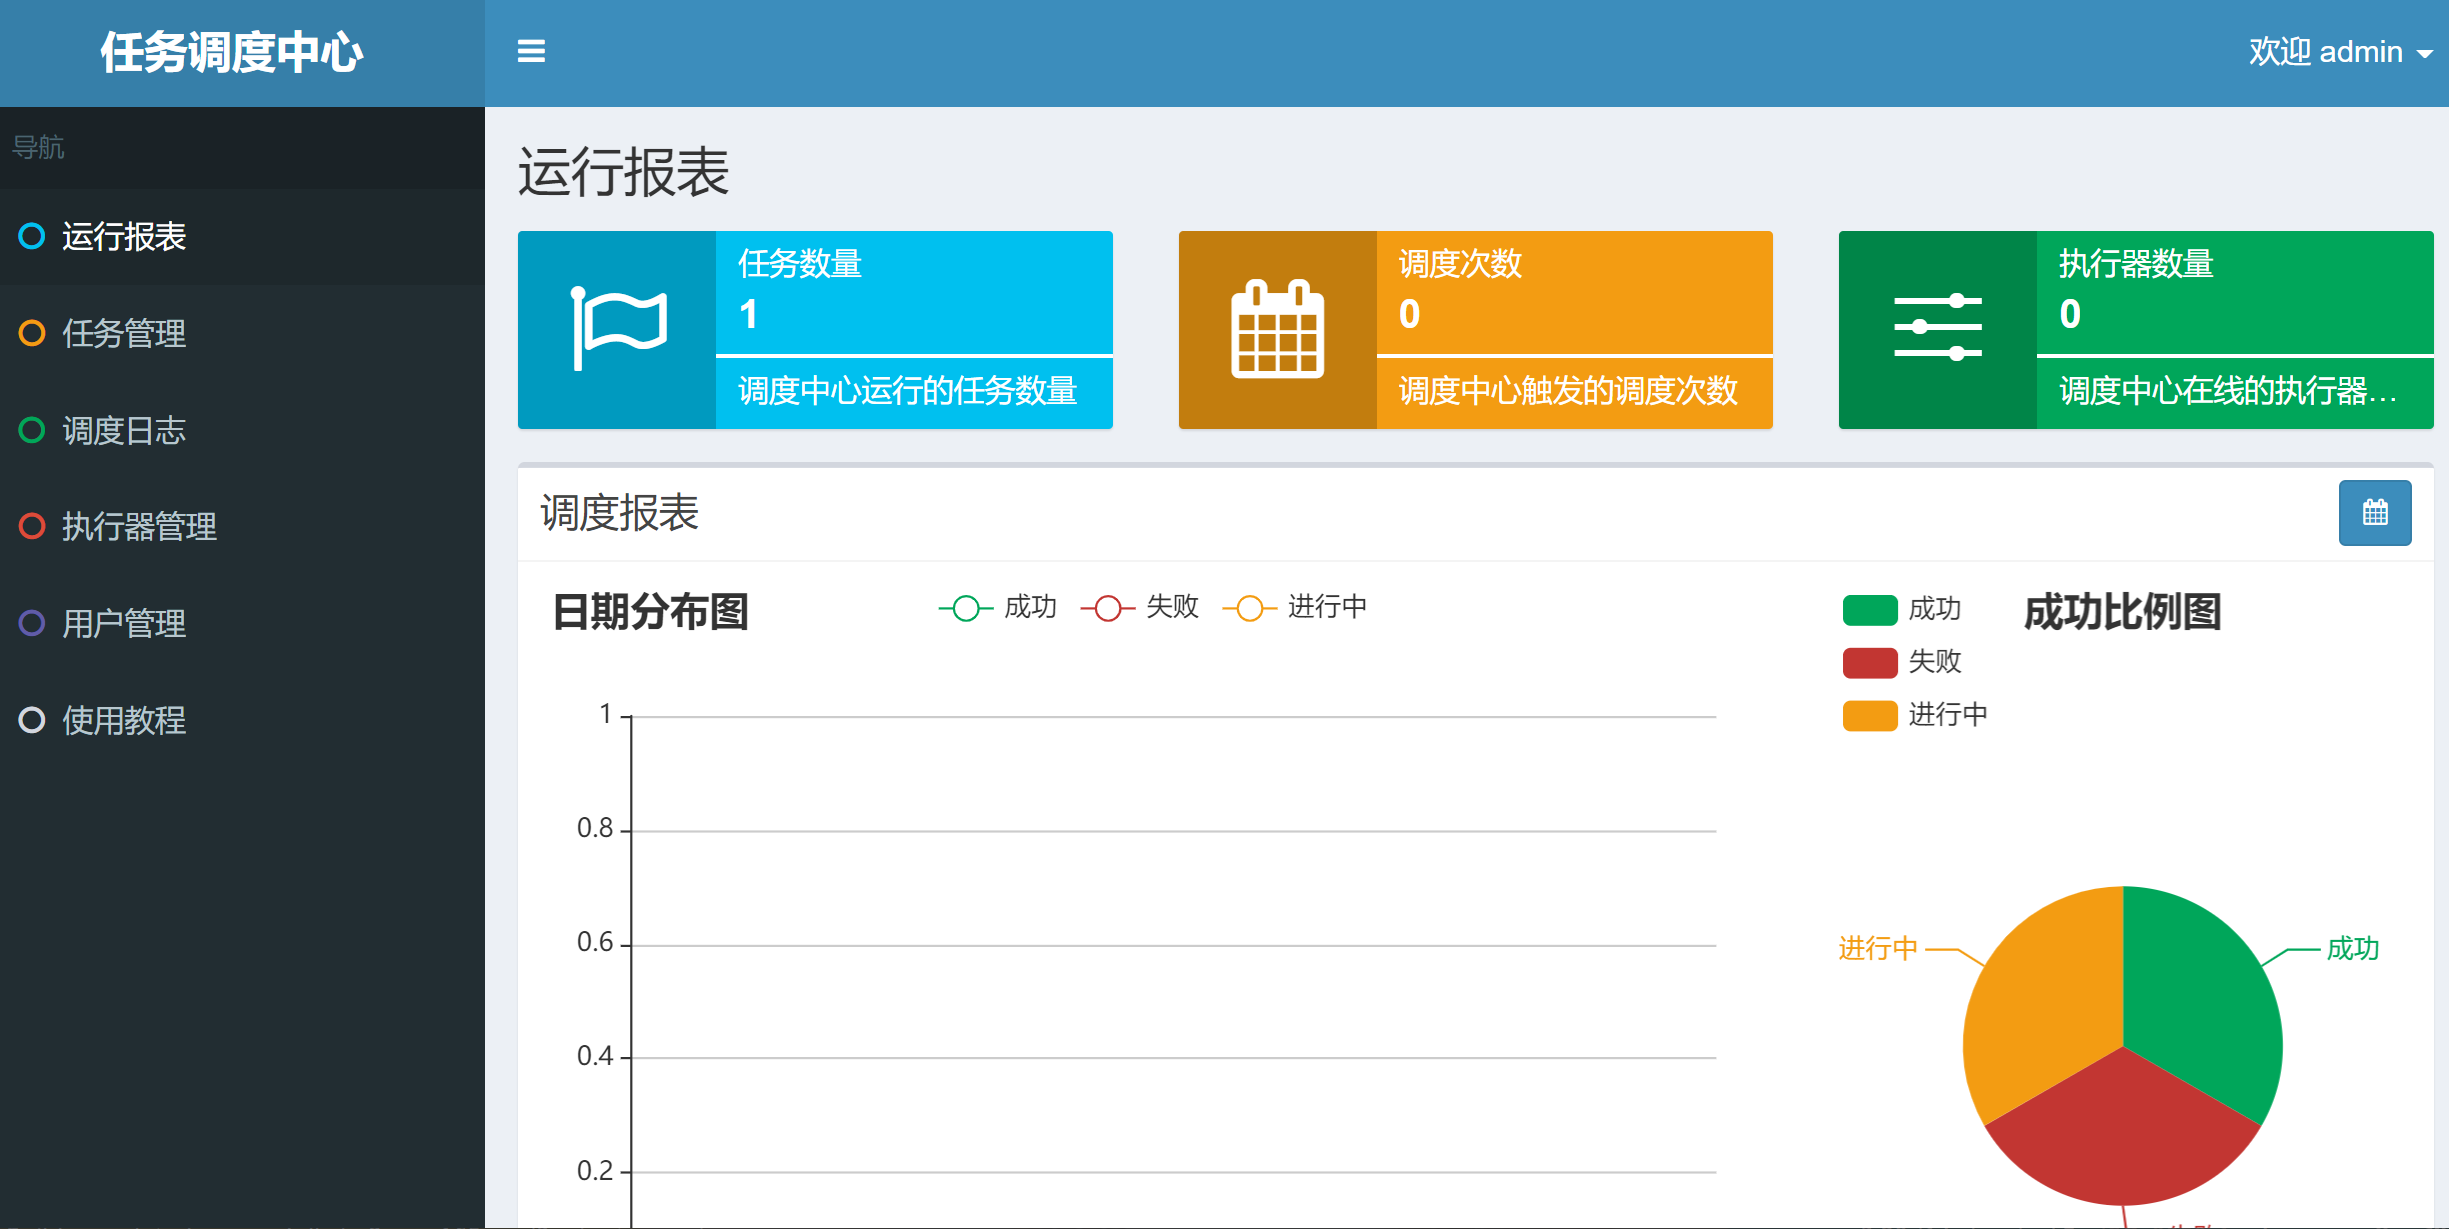Click the 调度中心在线的执行器… description text
The height and width of the screenshot is (1229, 2449).
click(2228, 391)
